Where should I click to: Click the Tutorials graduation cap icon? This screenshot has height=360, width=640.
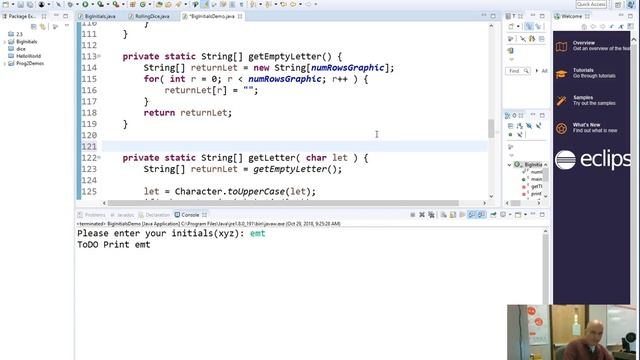pyautogui.click(x=562, y=74)
